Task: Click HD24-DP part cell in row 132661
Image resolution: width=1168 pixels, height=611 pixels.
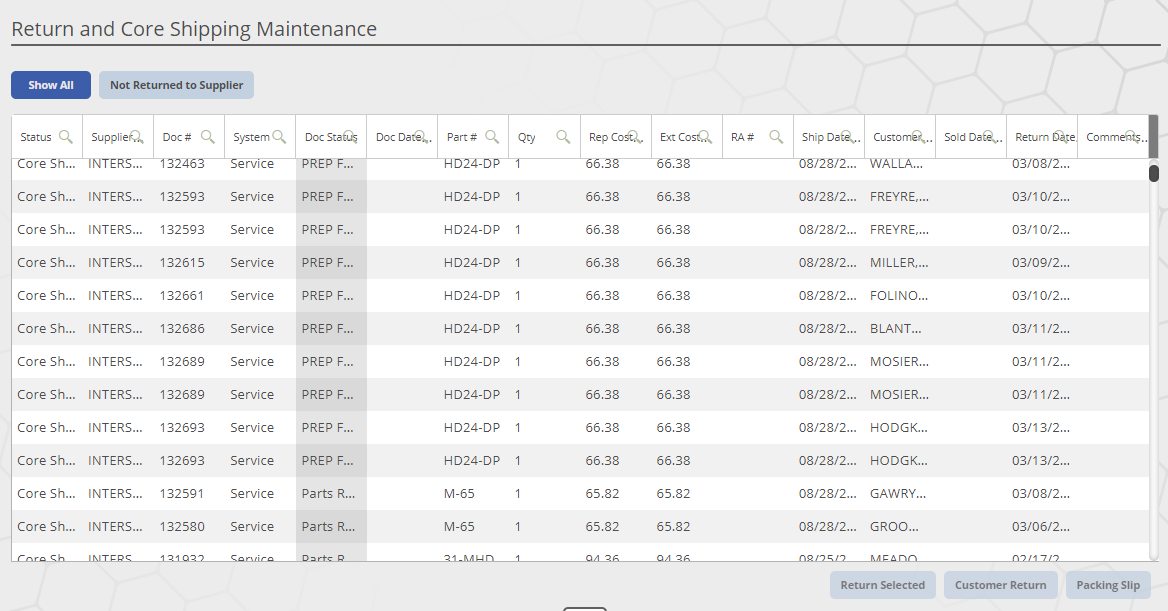Action: tap(473, 296)
